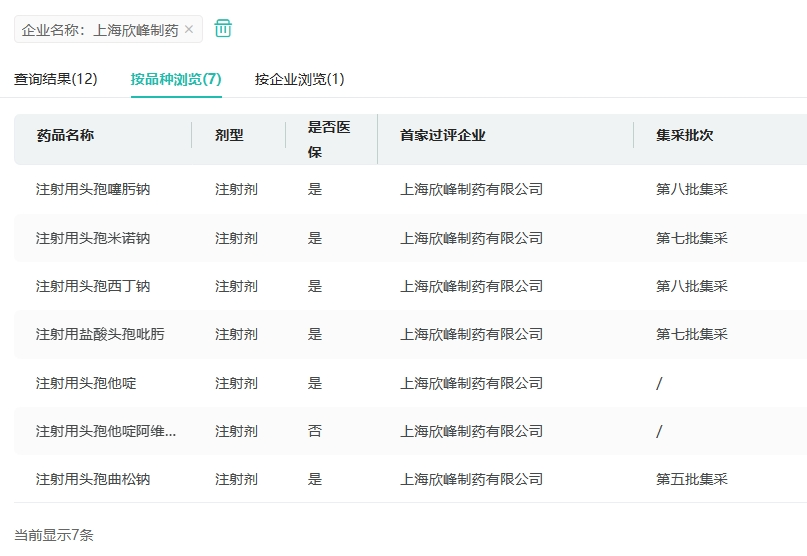Image resolution: width=807 pixels, height=556 pixels.
Task: Open truncated drug name 注射用头孢他啶阿维...
Action: 106,431
